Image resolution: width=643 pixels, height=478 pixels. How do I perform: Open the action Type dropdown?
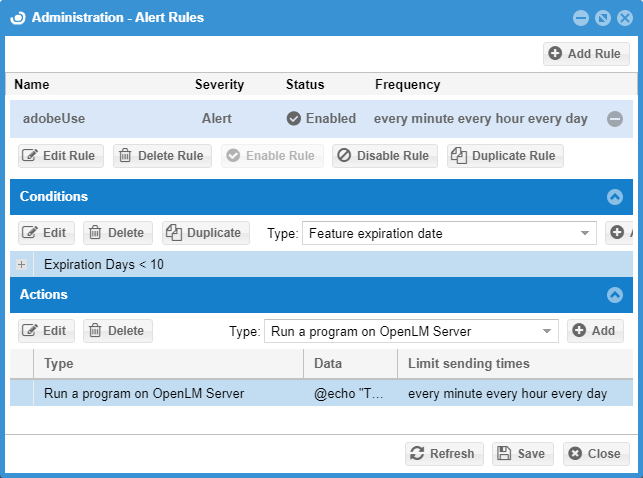(x=410, y=332)
